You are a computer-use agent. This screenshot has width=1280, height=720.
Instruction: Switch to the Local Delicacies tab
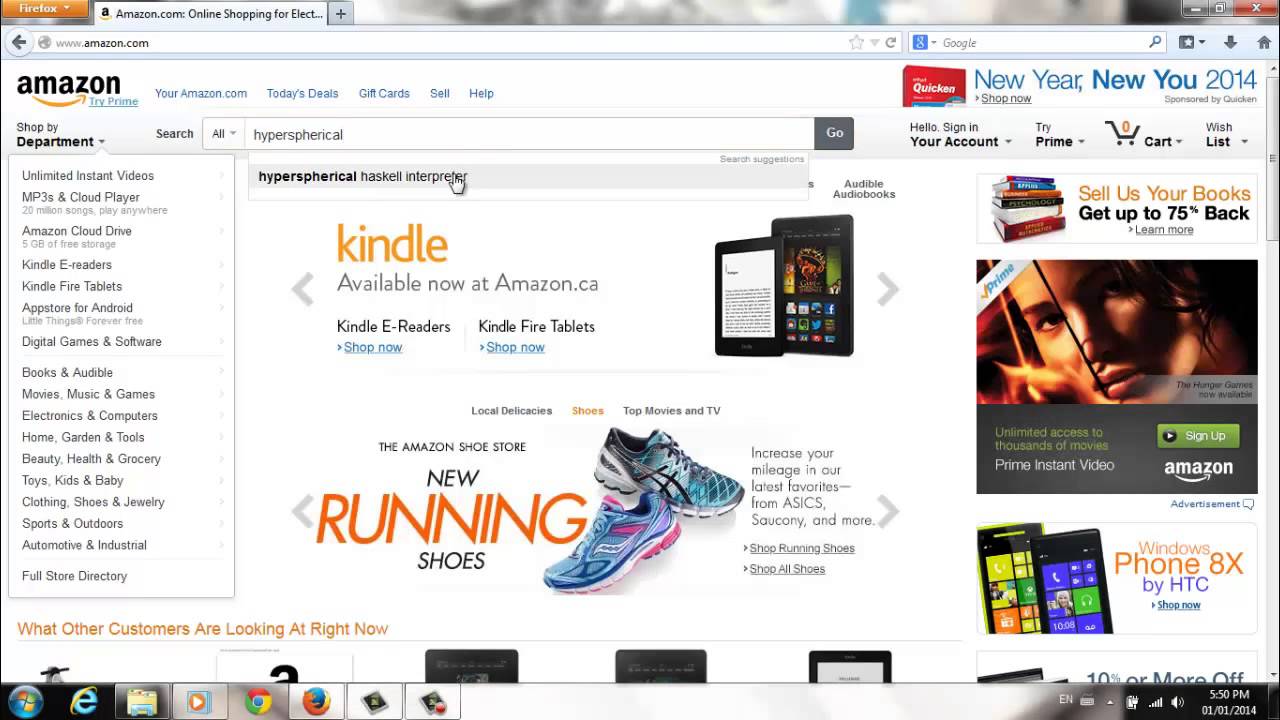[511, 411]
